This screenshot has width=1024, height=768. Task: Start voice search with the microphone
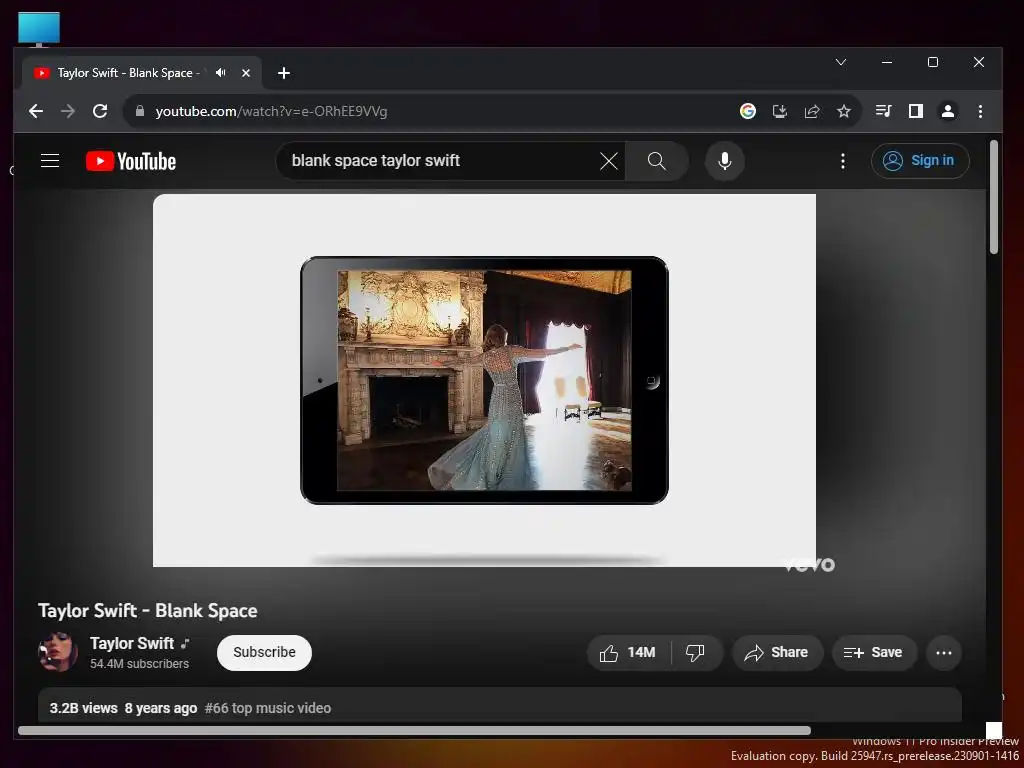tap(724, 161)
